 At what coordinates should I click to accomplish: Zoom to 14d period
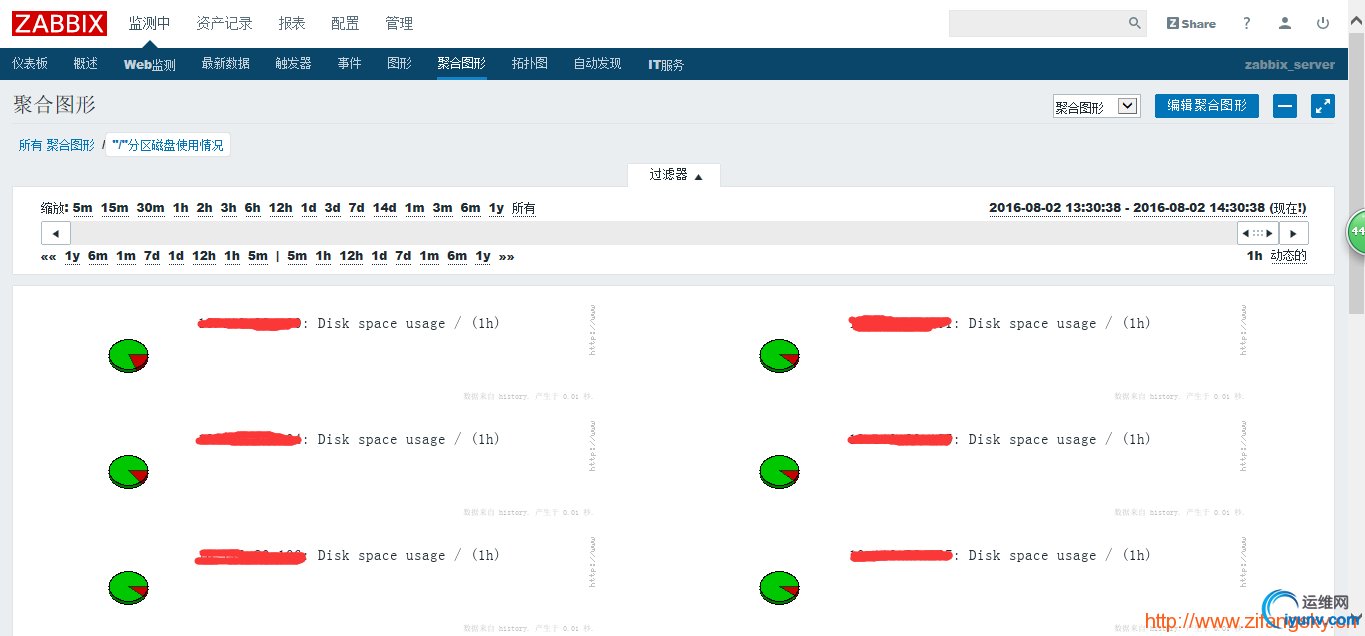pyautogui.click(x=385, y=208)
